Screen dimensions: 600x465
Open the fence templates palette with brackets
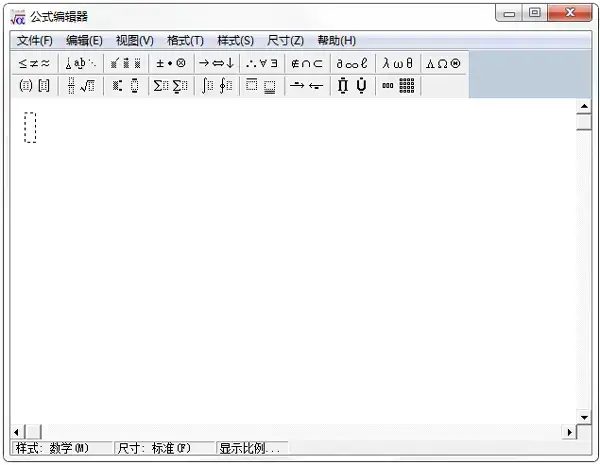pos(34,86)
